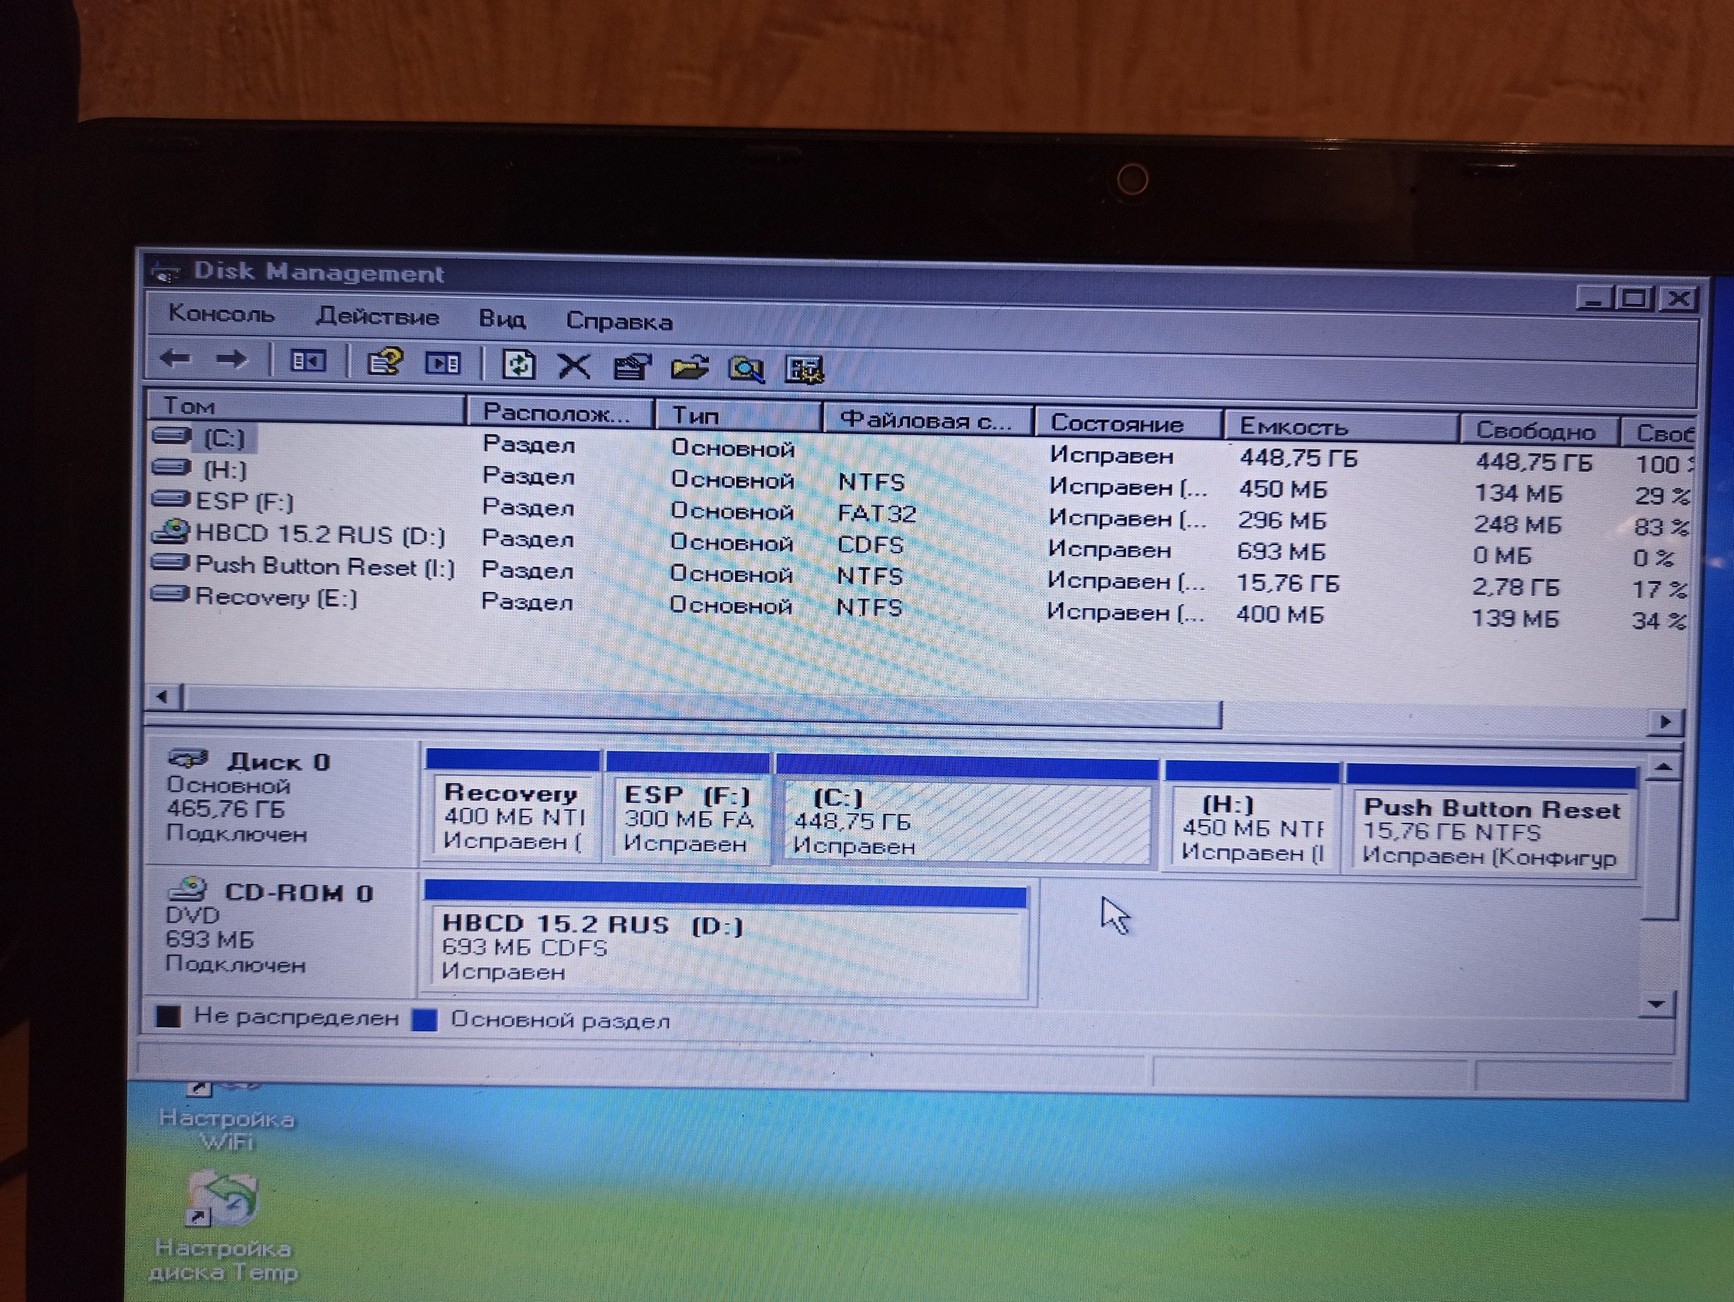Click the Refresh icon with green arrows

pos(518,365)
